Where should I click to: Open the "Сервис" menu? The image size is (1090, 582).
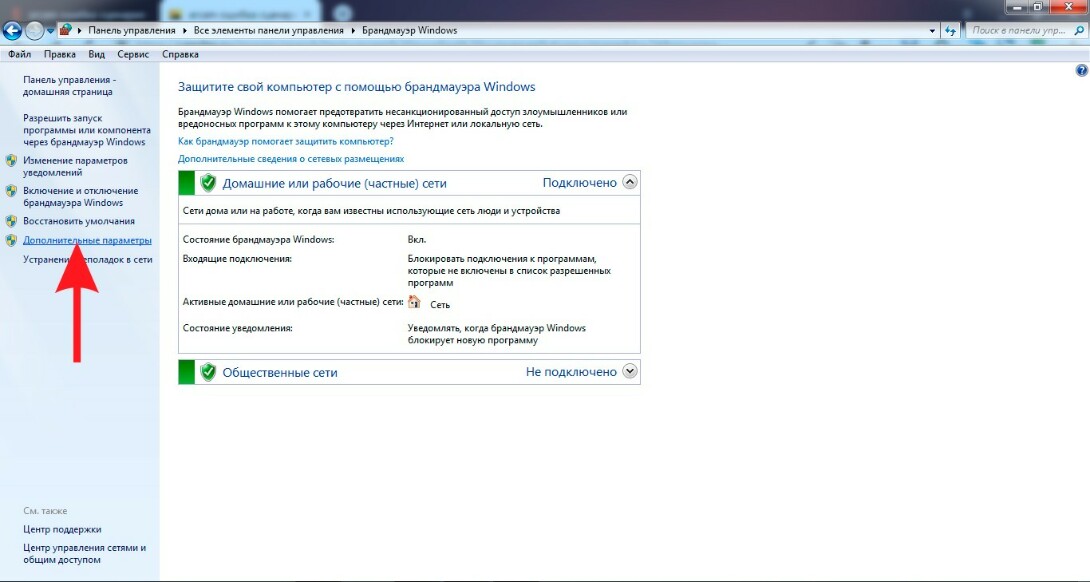[x=133, y=54]
